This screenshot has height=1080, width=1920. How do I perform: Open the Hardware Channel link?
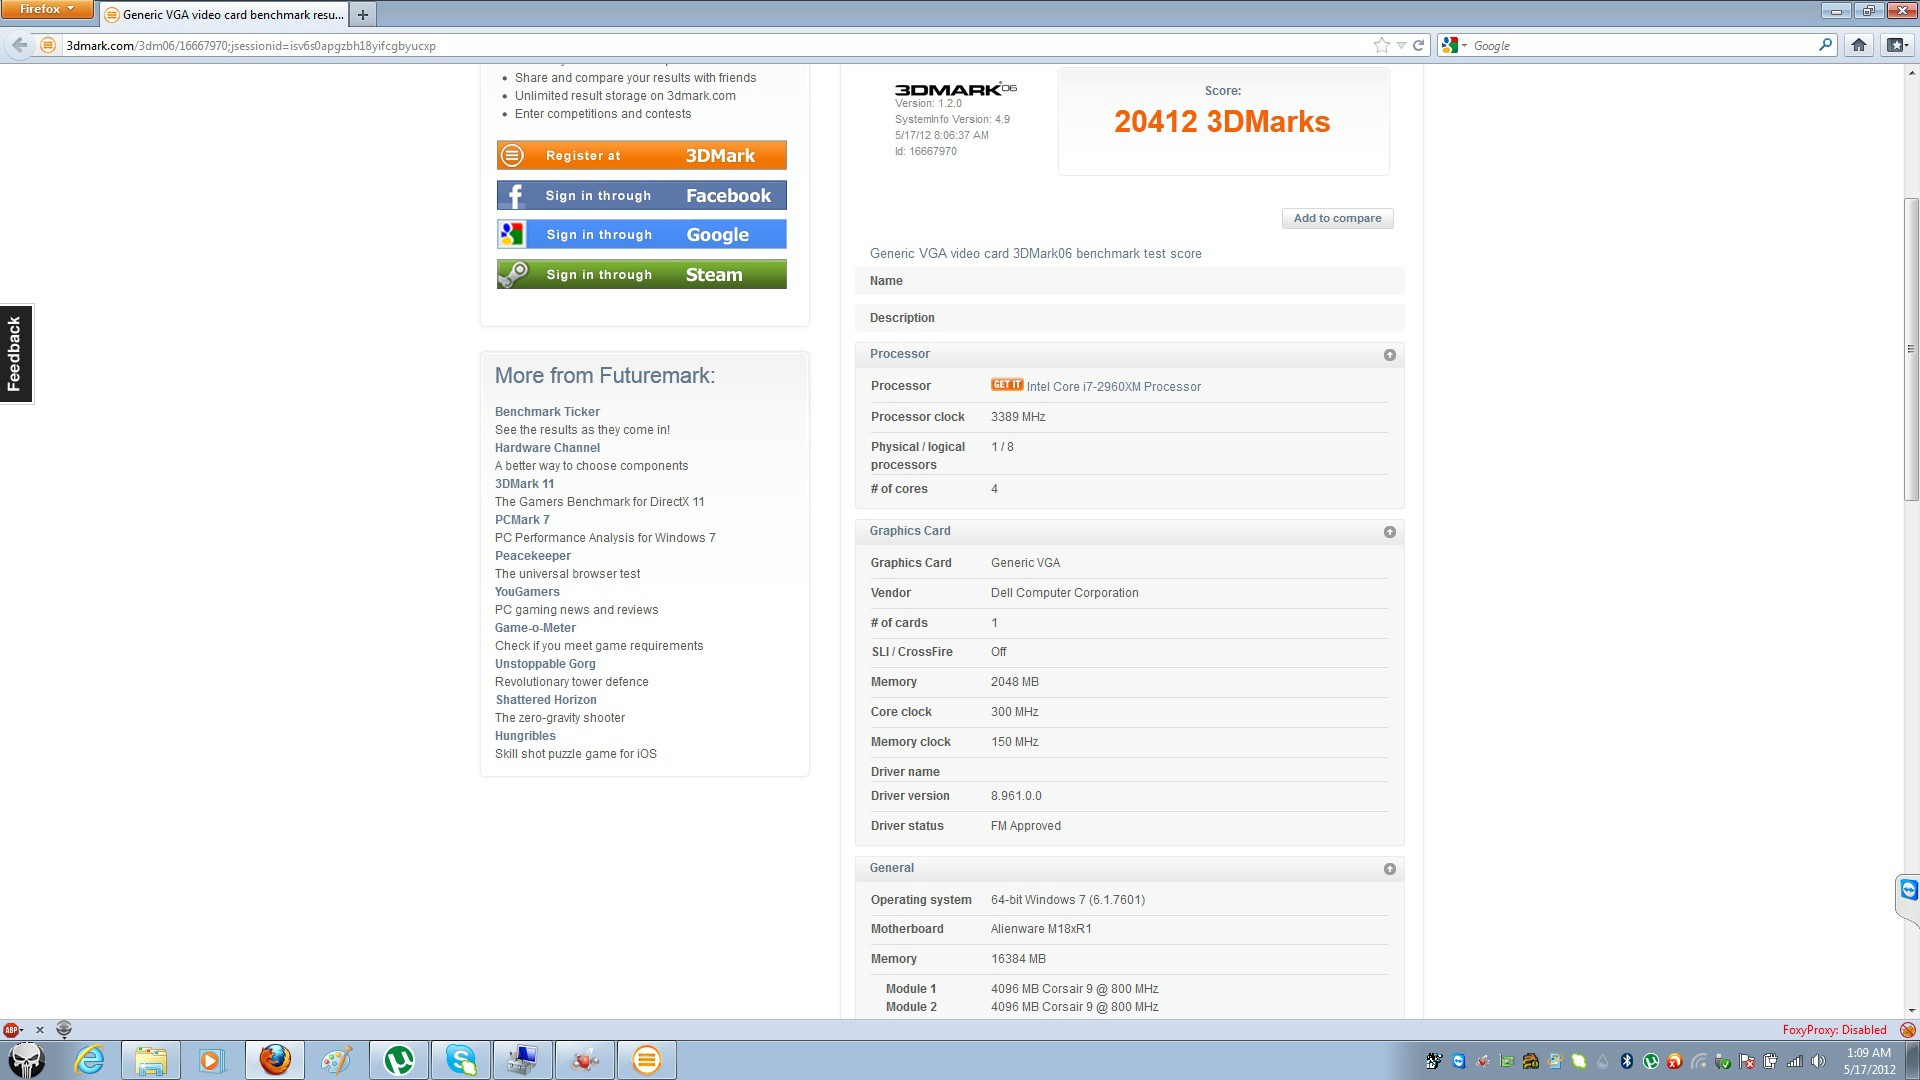[547, 448]
